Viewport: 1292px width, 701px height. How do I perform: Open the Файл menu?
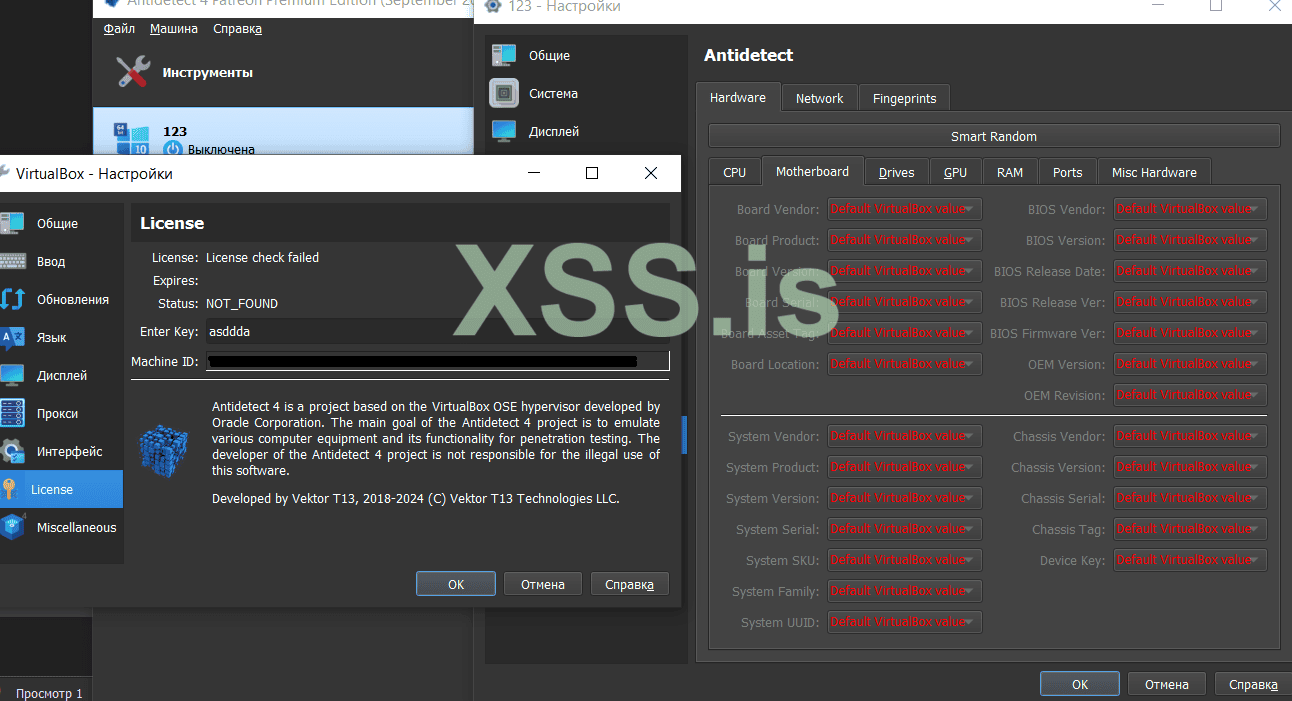(x=119, y=29)
